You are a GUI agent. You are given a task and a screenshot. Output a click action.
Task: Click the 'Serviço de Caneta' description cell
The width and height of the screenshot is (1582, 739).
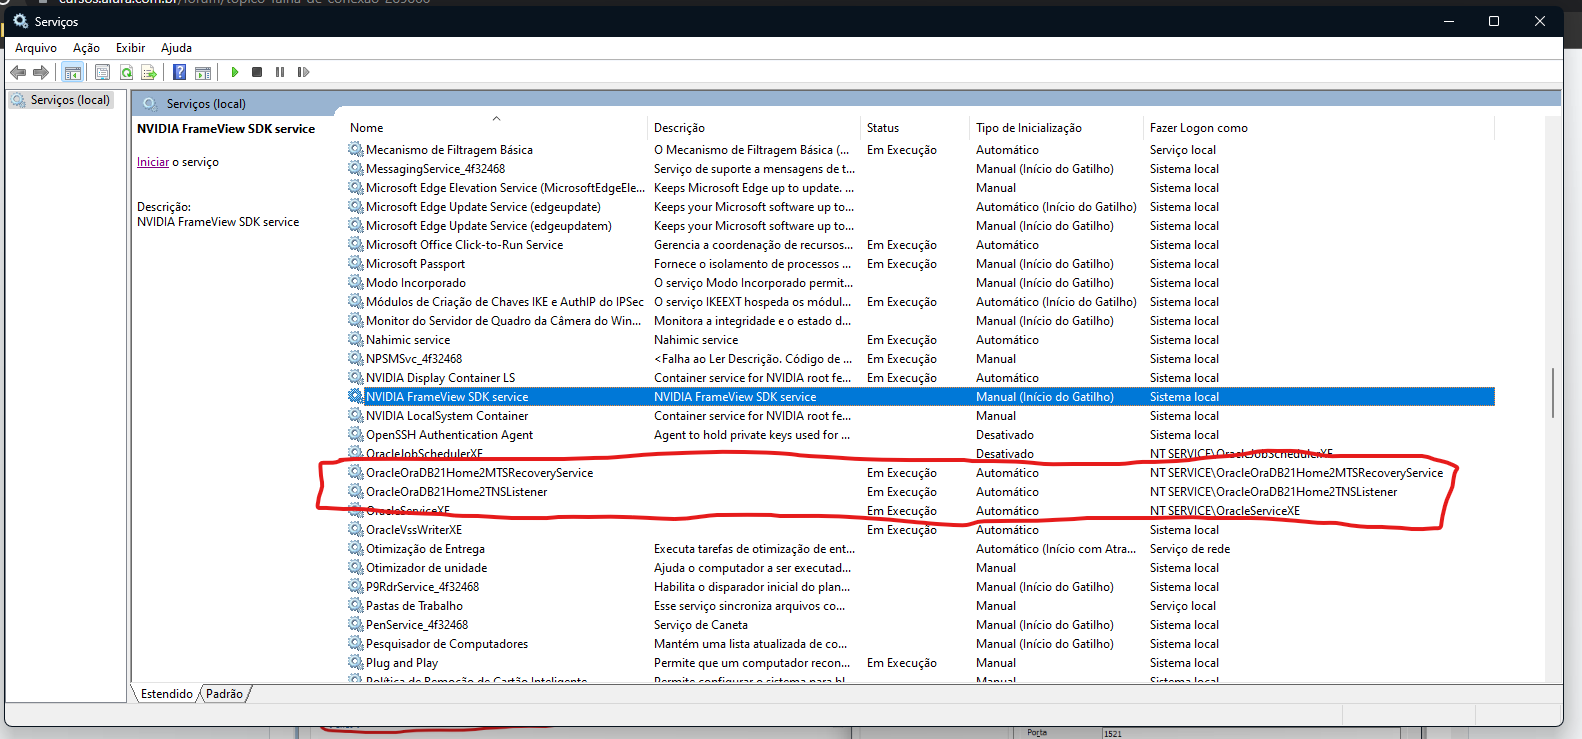[701, 625]
